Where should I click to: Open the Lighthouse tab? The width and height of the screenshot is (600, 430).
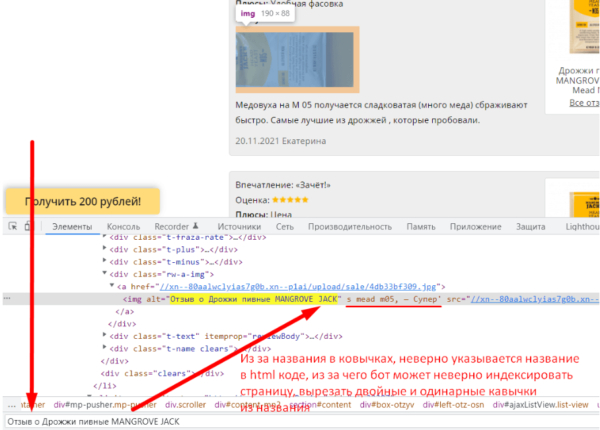coord(582,226)
